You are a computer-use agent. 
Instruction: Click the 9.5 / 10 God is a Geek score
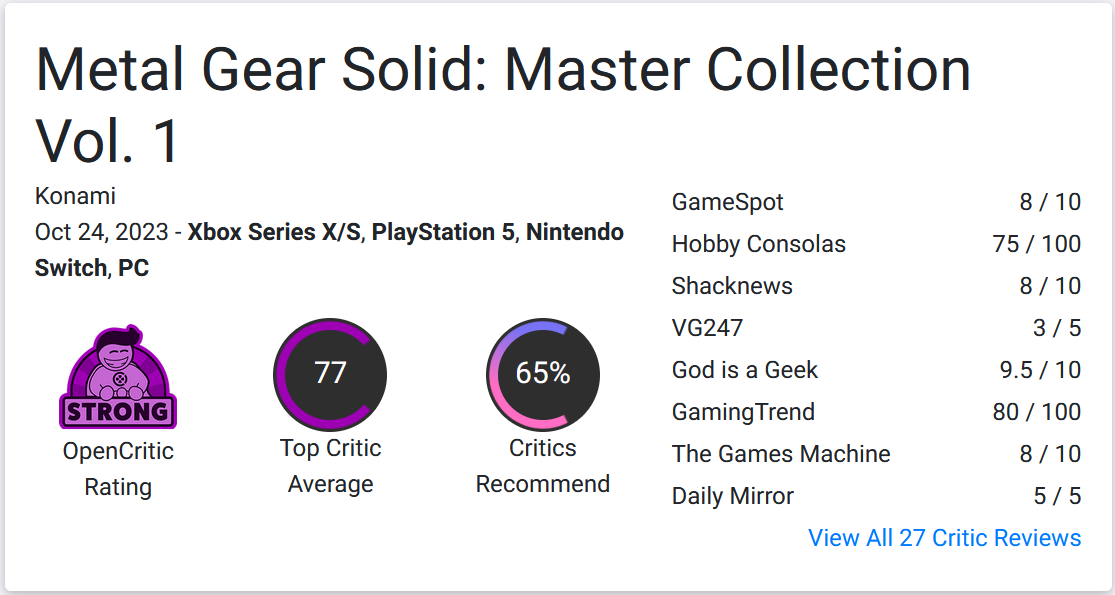1040,370
